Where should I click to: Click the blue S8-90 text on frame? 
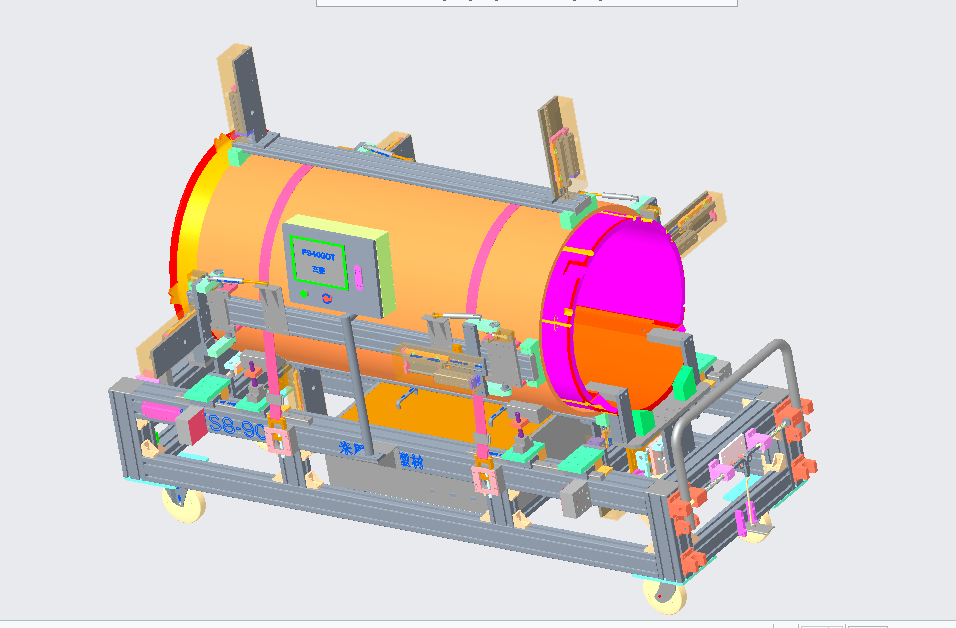pos(235,425)
